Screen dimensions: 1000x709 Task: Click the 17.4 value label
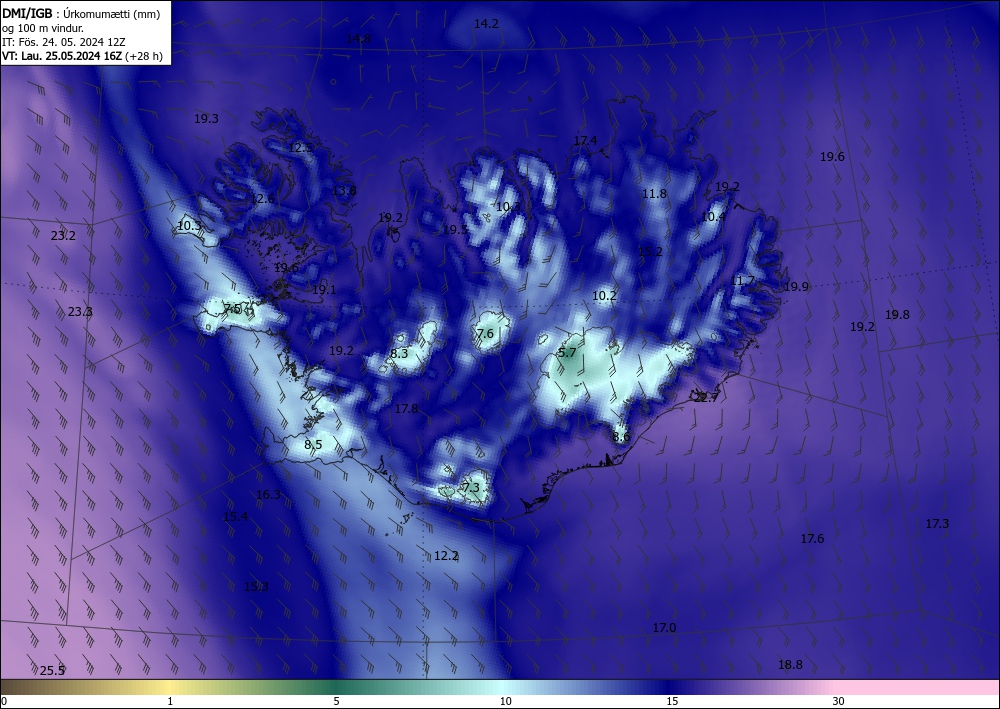coord(585,141)
